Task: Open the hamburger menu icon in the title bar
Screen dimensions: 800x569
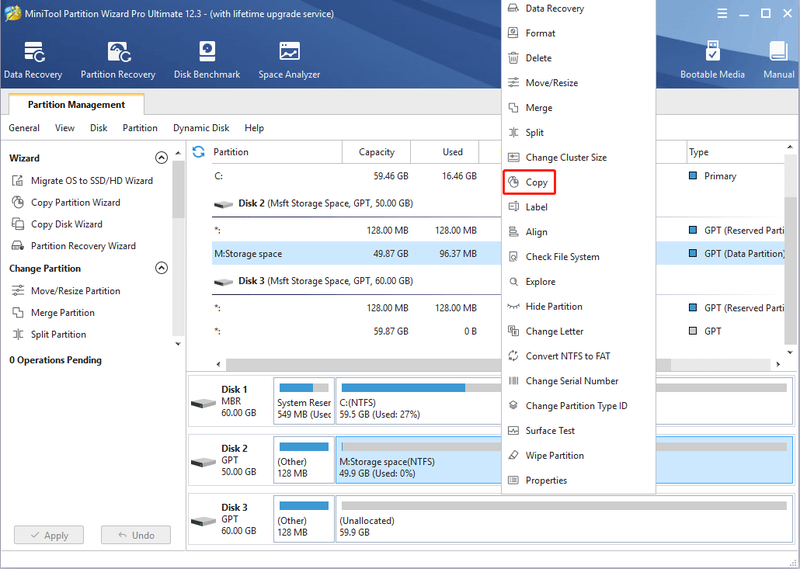Action: (722, 13)
